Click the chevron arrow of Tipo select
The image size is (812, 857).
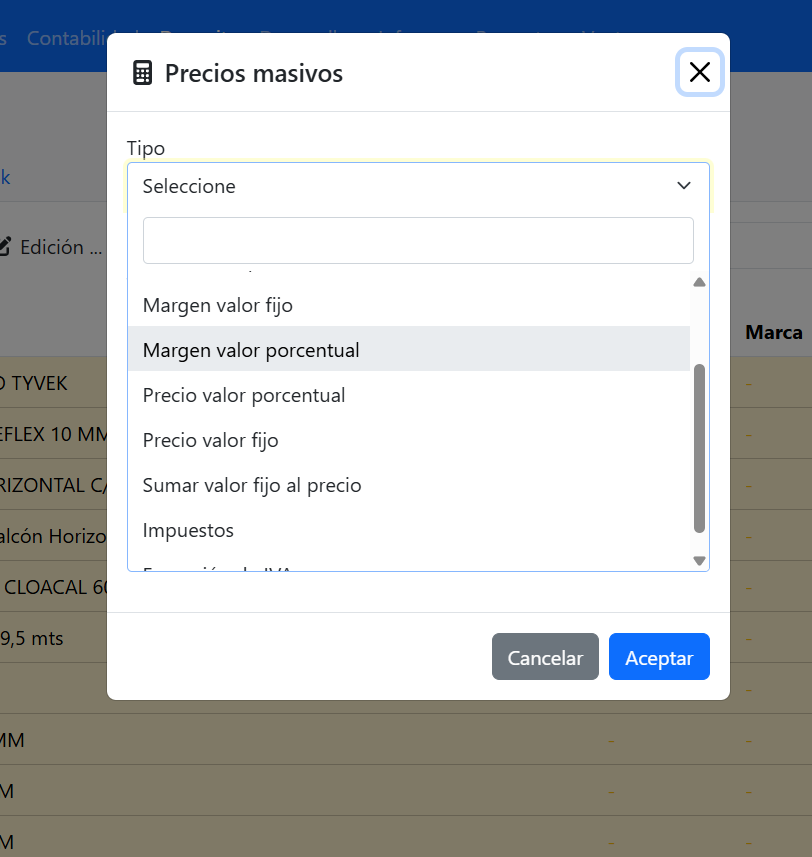684,186
